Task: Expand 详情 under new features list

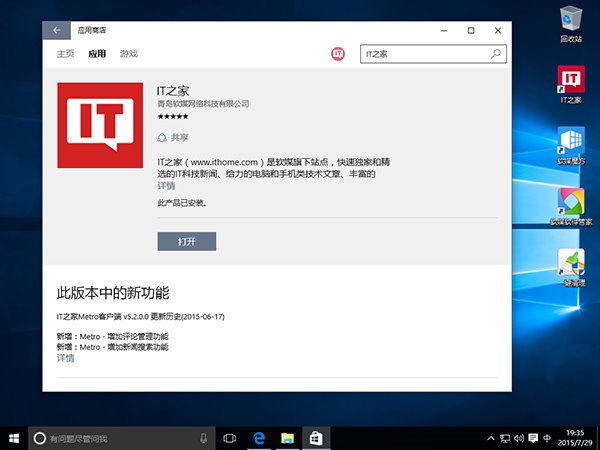Action: point(65,357)
